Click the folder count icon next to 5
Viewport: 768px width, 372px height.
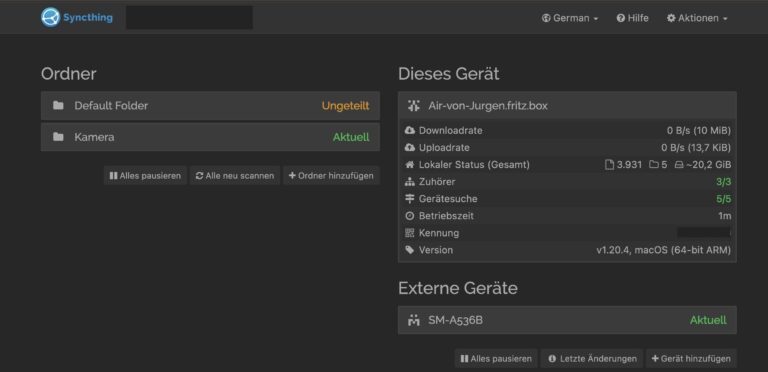pos(654,165)
